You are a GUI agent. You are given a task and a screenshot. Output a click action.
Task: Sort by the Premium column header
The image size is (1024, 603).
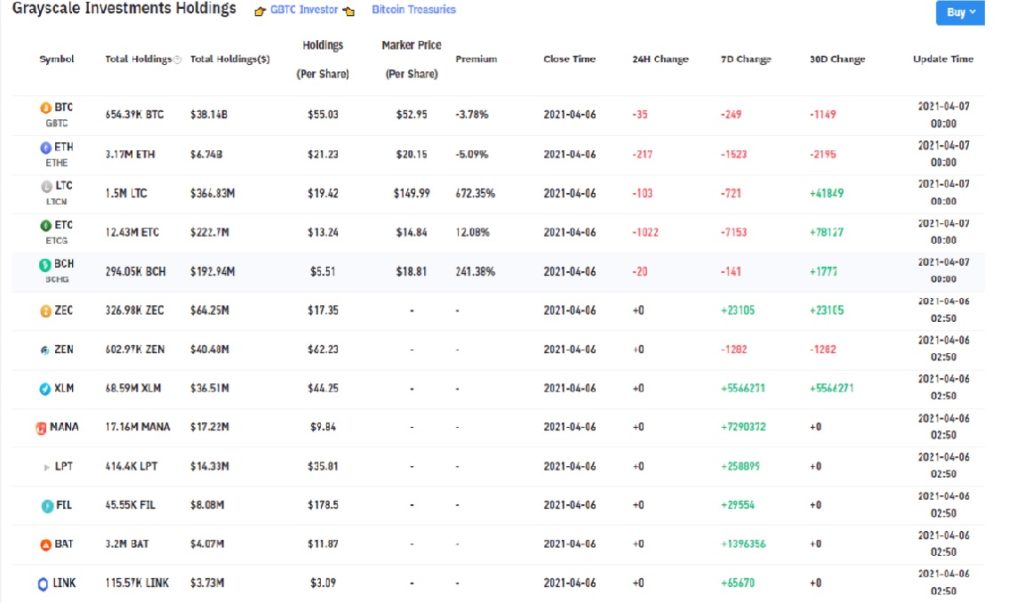[x=476, y=59]
